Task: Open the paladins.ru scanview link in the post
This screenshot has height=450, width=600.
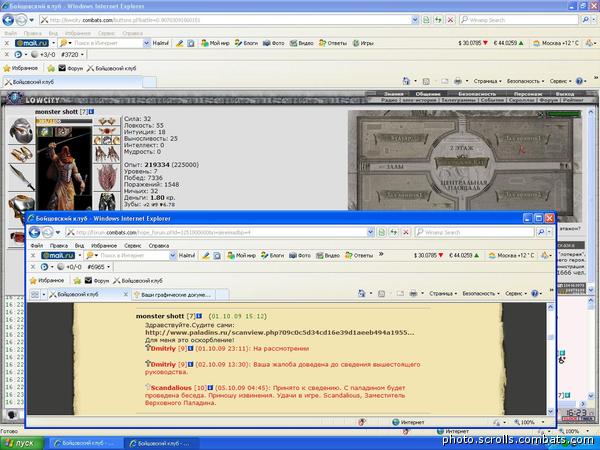Action: (x=279, y=332)
